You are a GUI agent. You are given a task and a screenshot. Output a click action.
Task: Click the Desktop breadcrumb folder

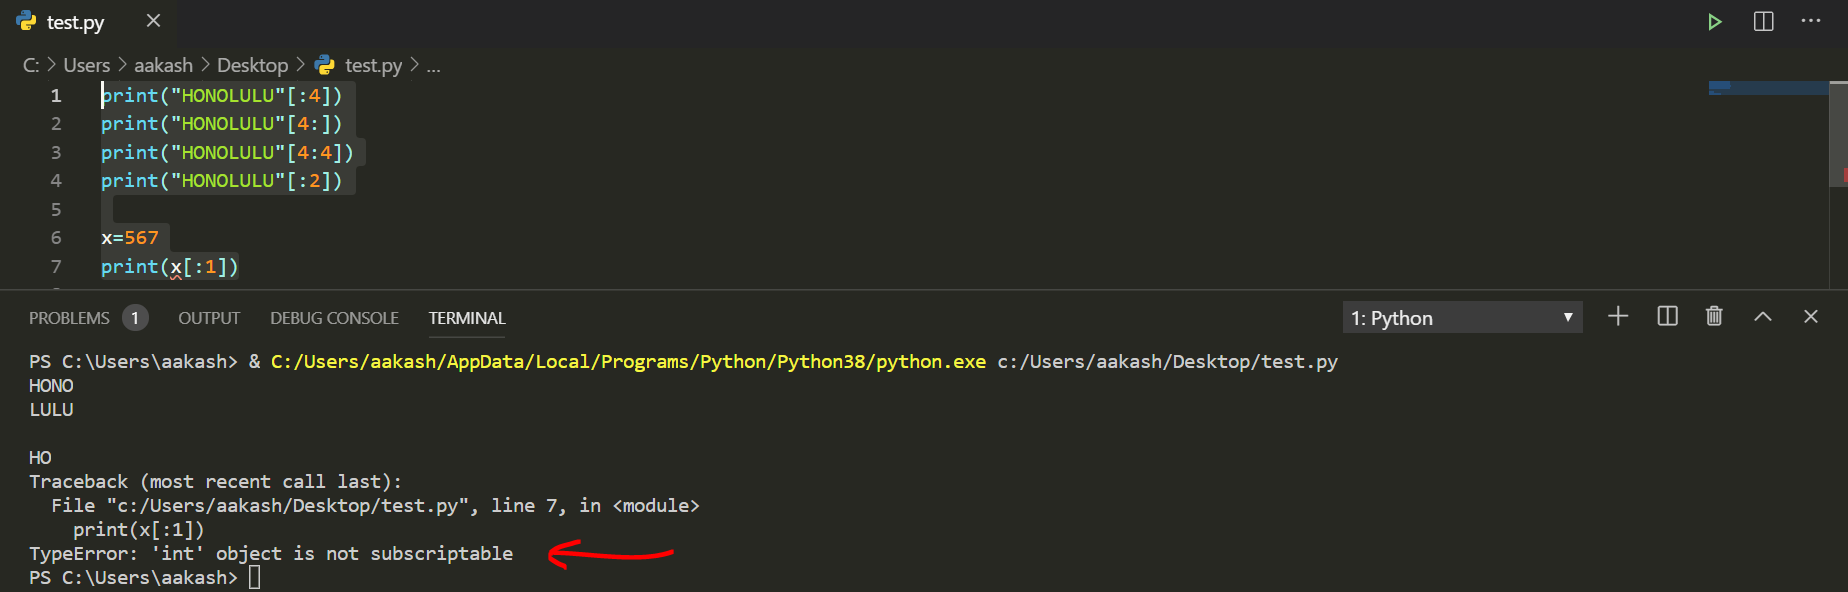click(252, 66)
